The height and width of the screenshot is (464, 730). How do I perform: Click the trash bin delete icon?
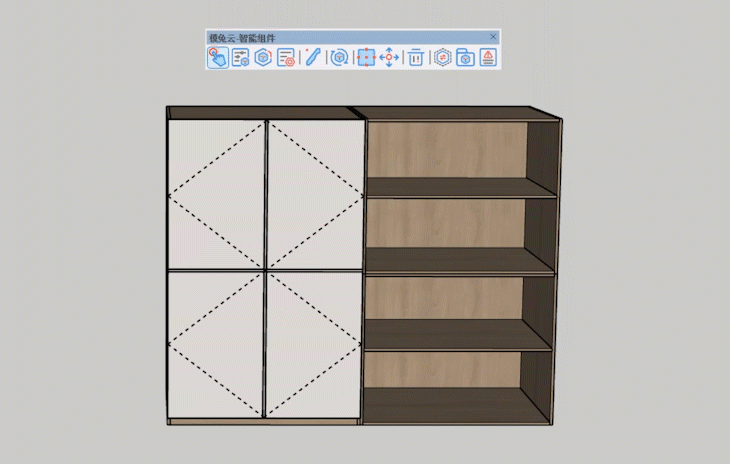(415, 58)
